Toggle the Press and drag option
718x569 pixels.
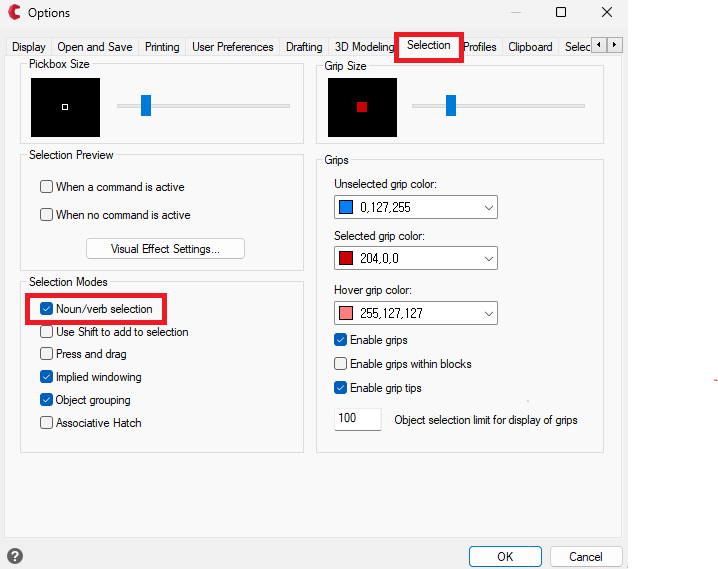[x=47, y=354]
